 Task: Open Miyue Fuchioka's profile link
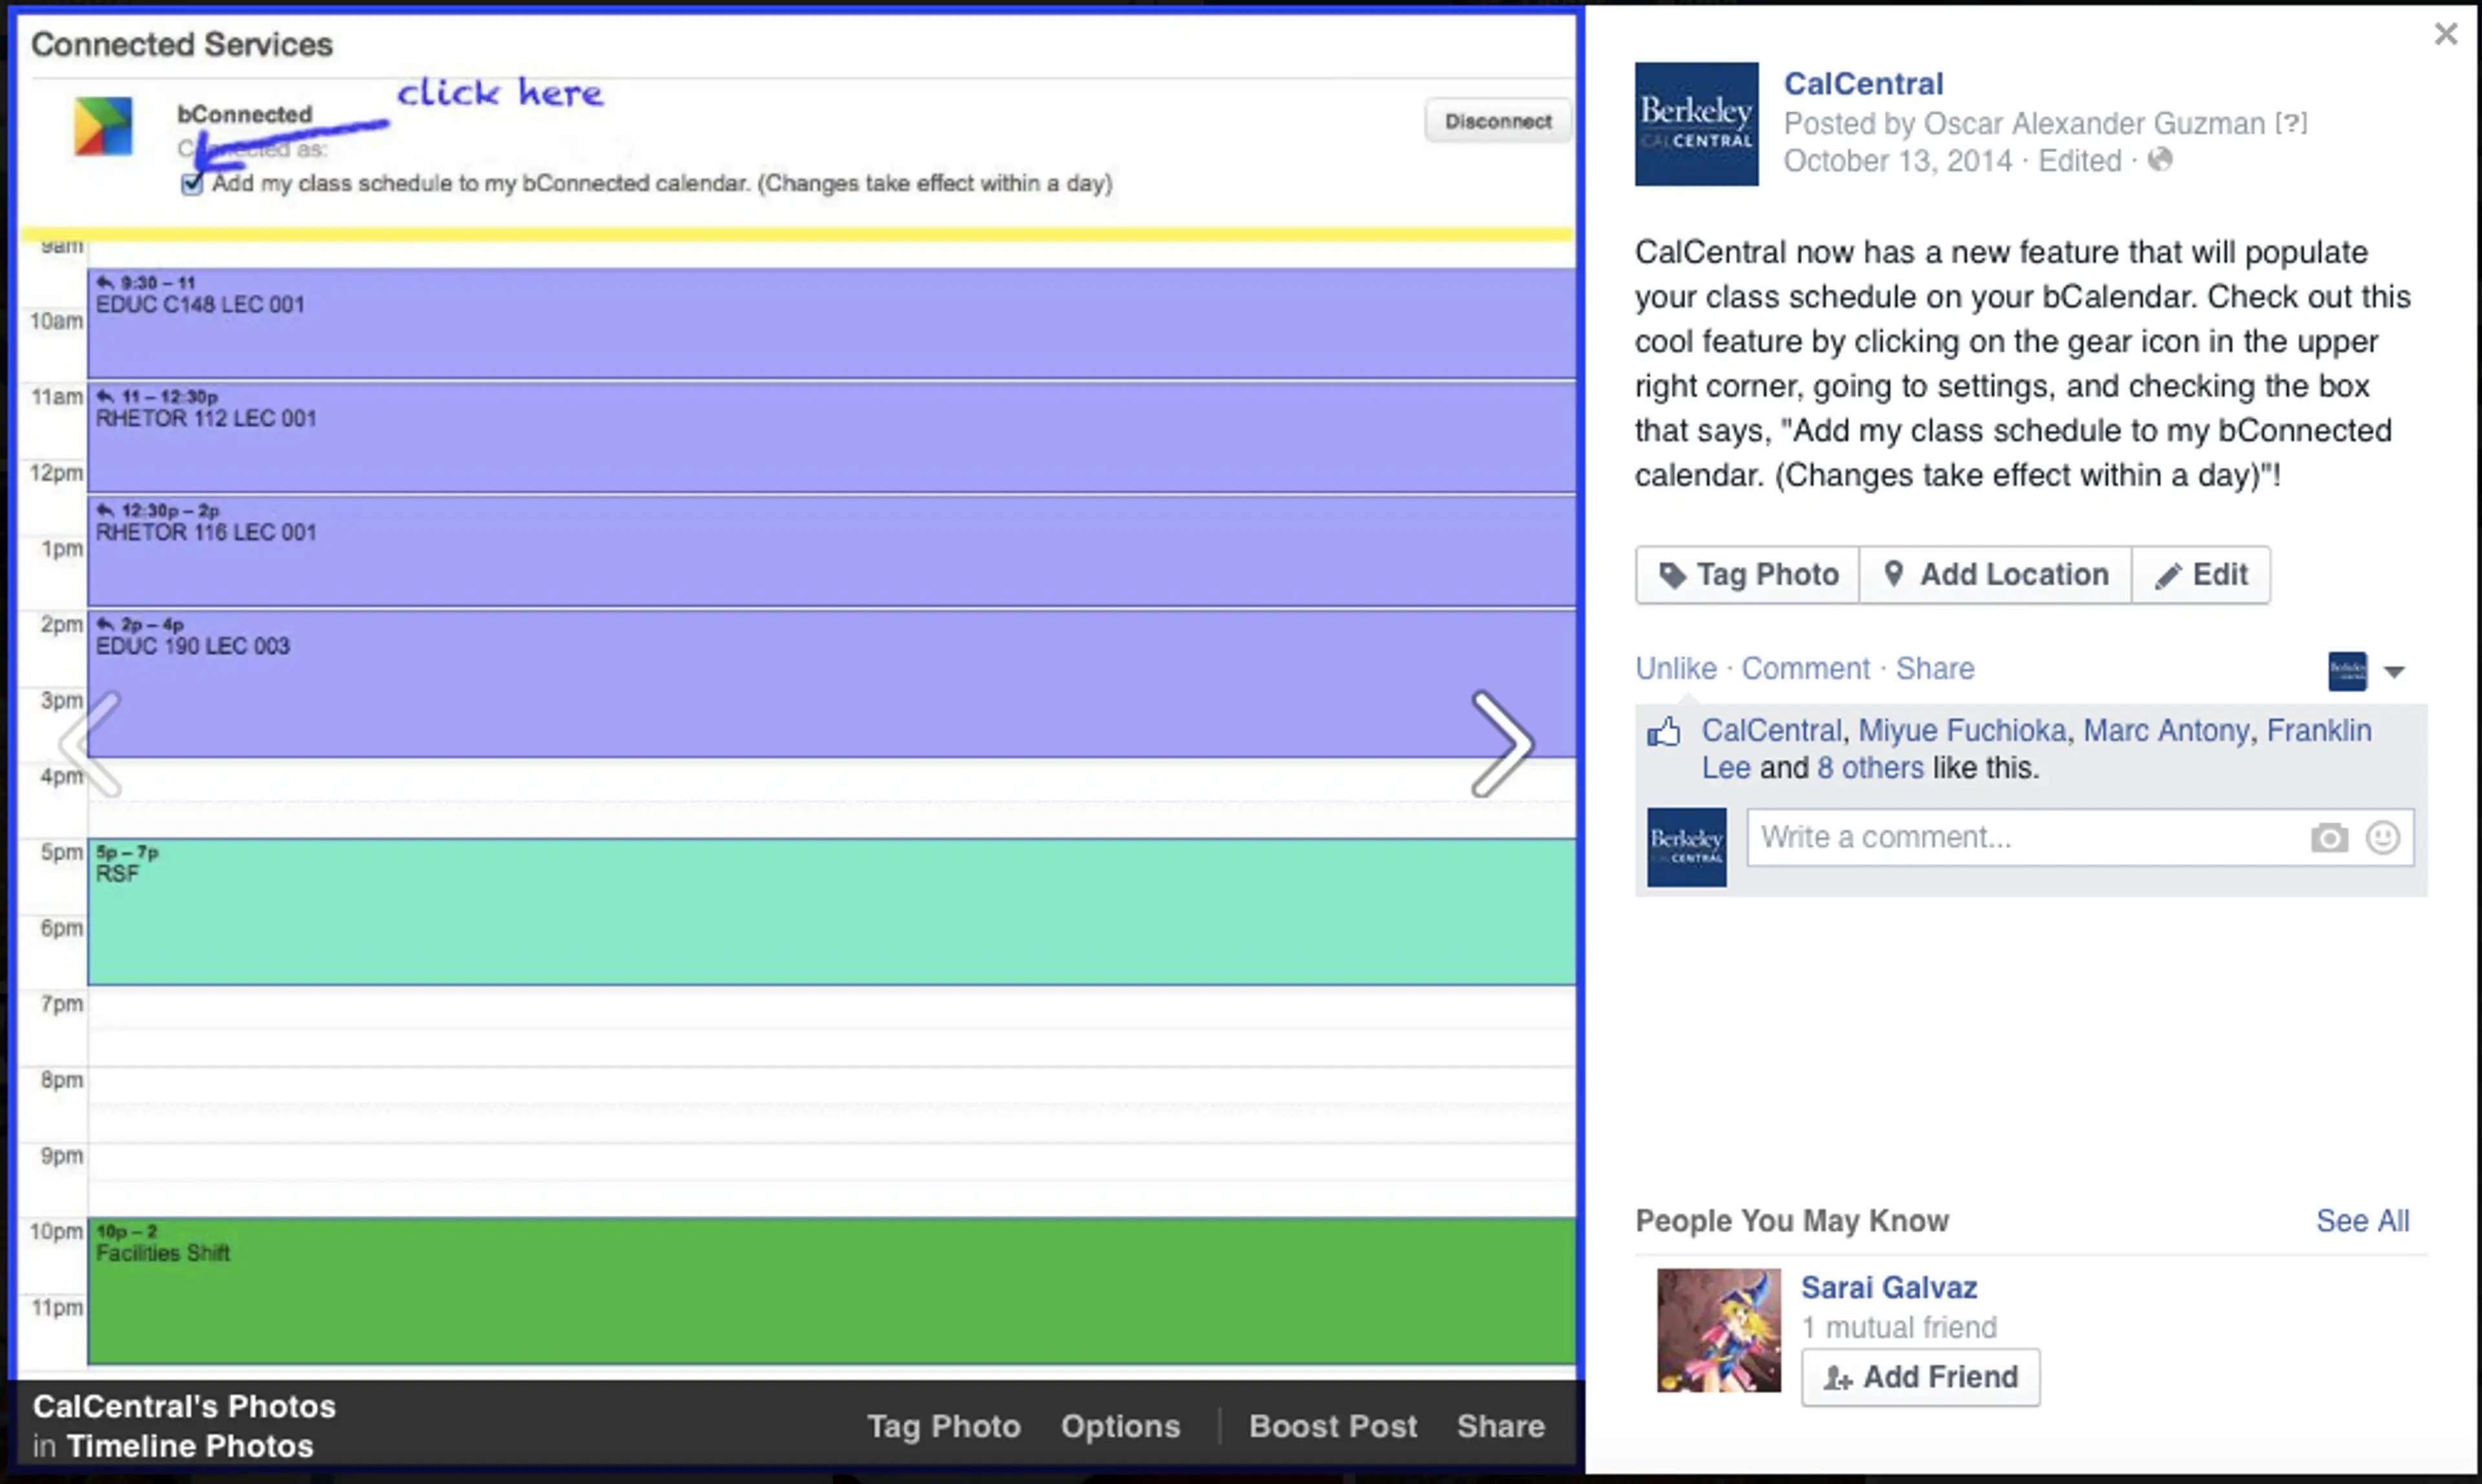1962,731
